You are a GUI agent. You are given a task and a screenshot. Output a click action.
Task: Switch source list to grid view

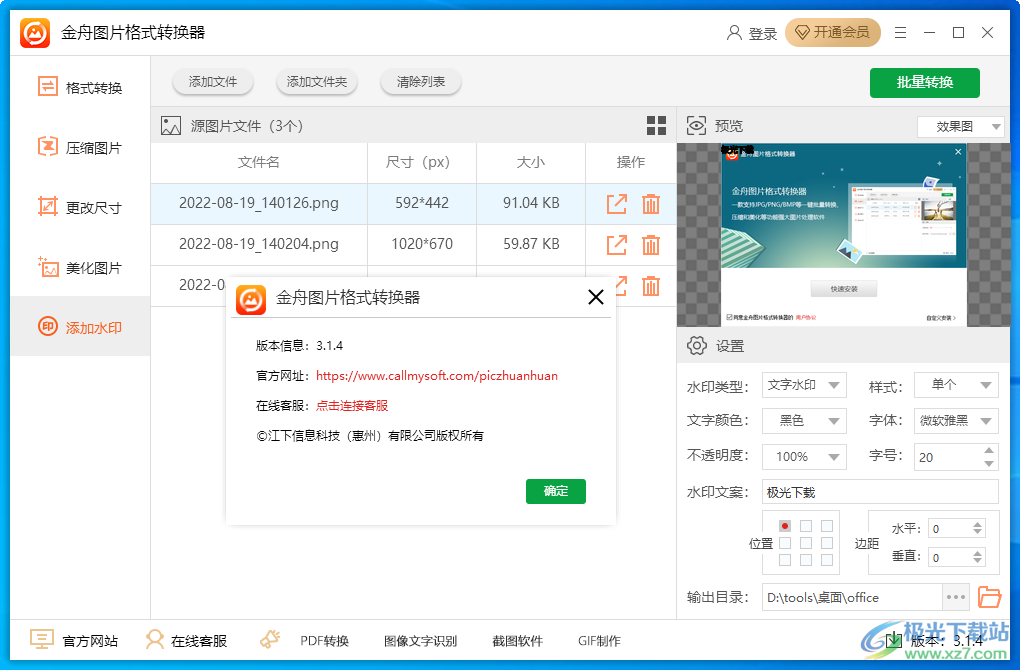pyautogui.click(x=656, y=126)
